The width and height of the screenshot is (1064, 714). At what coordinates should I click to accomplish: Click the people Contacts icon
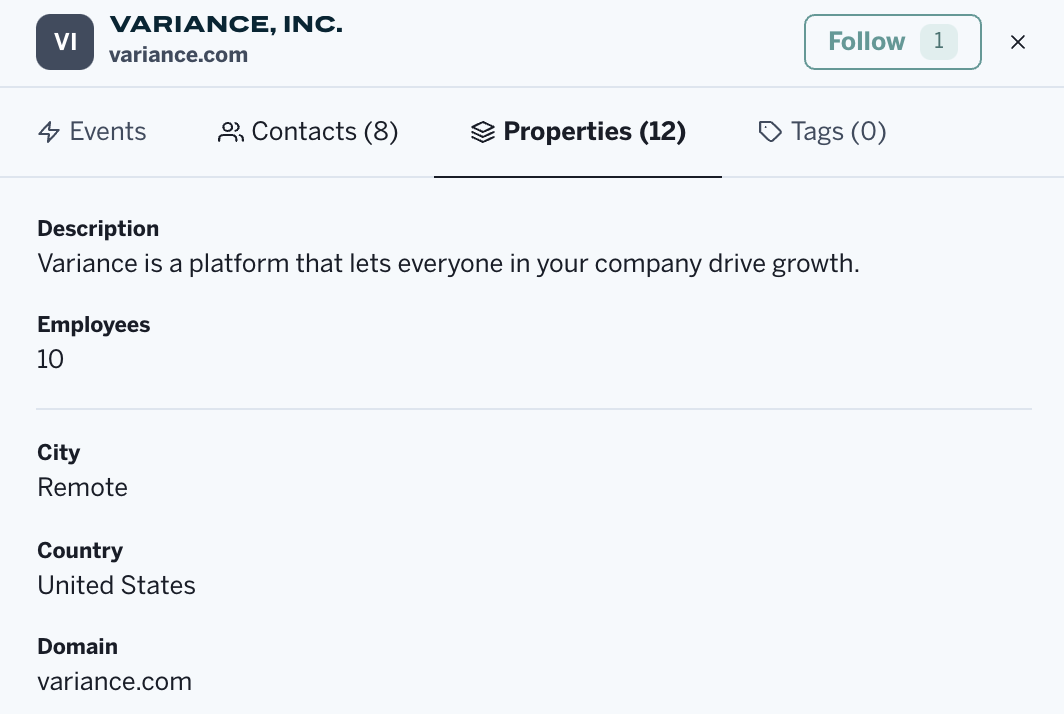(x=231, y=132)
